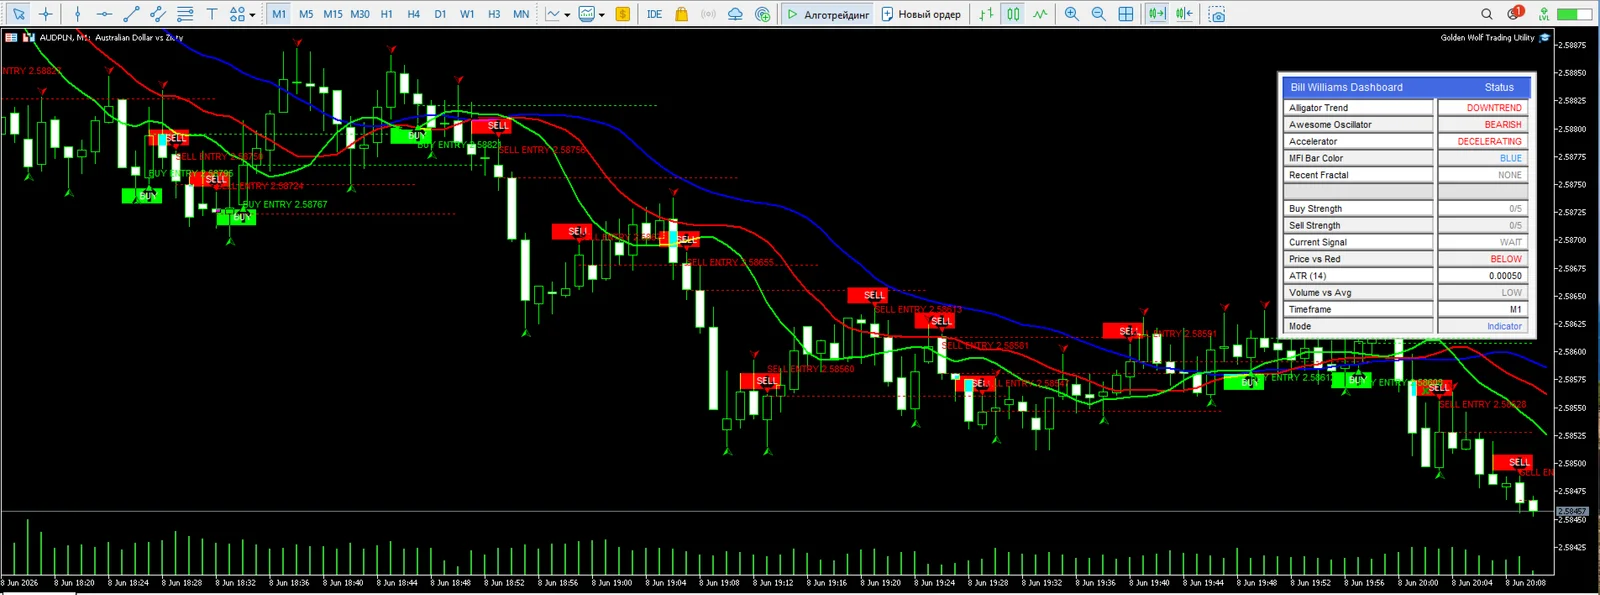
Task: Select the M30 timeframe
Action: 360,14
